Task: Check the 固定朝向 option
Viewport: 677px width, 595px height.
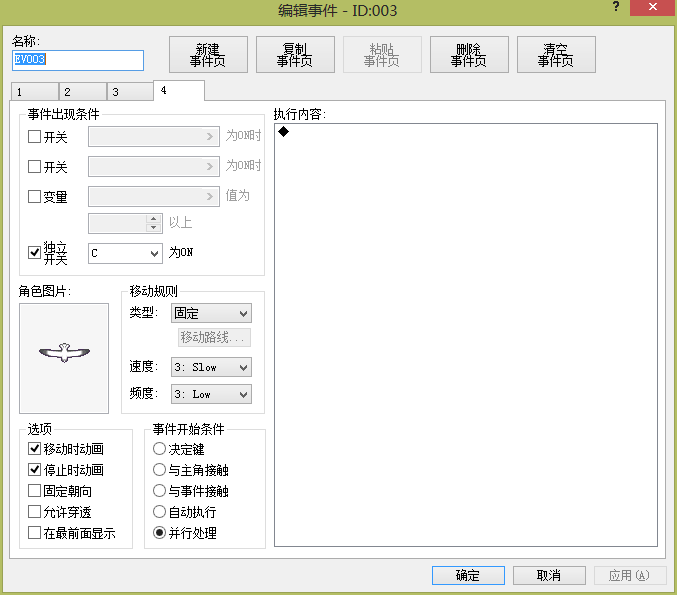Action: (x=34, y=491)
